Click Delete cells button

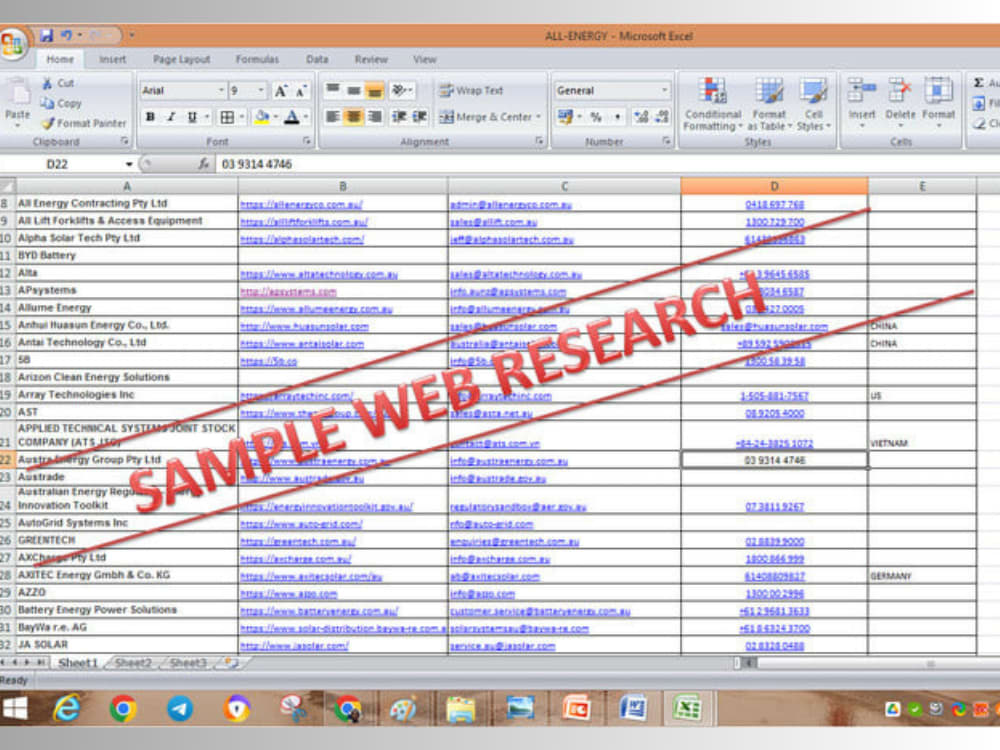(x=900, y=102)
